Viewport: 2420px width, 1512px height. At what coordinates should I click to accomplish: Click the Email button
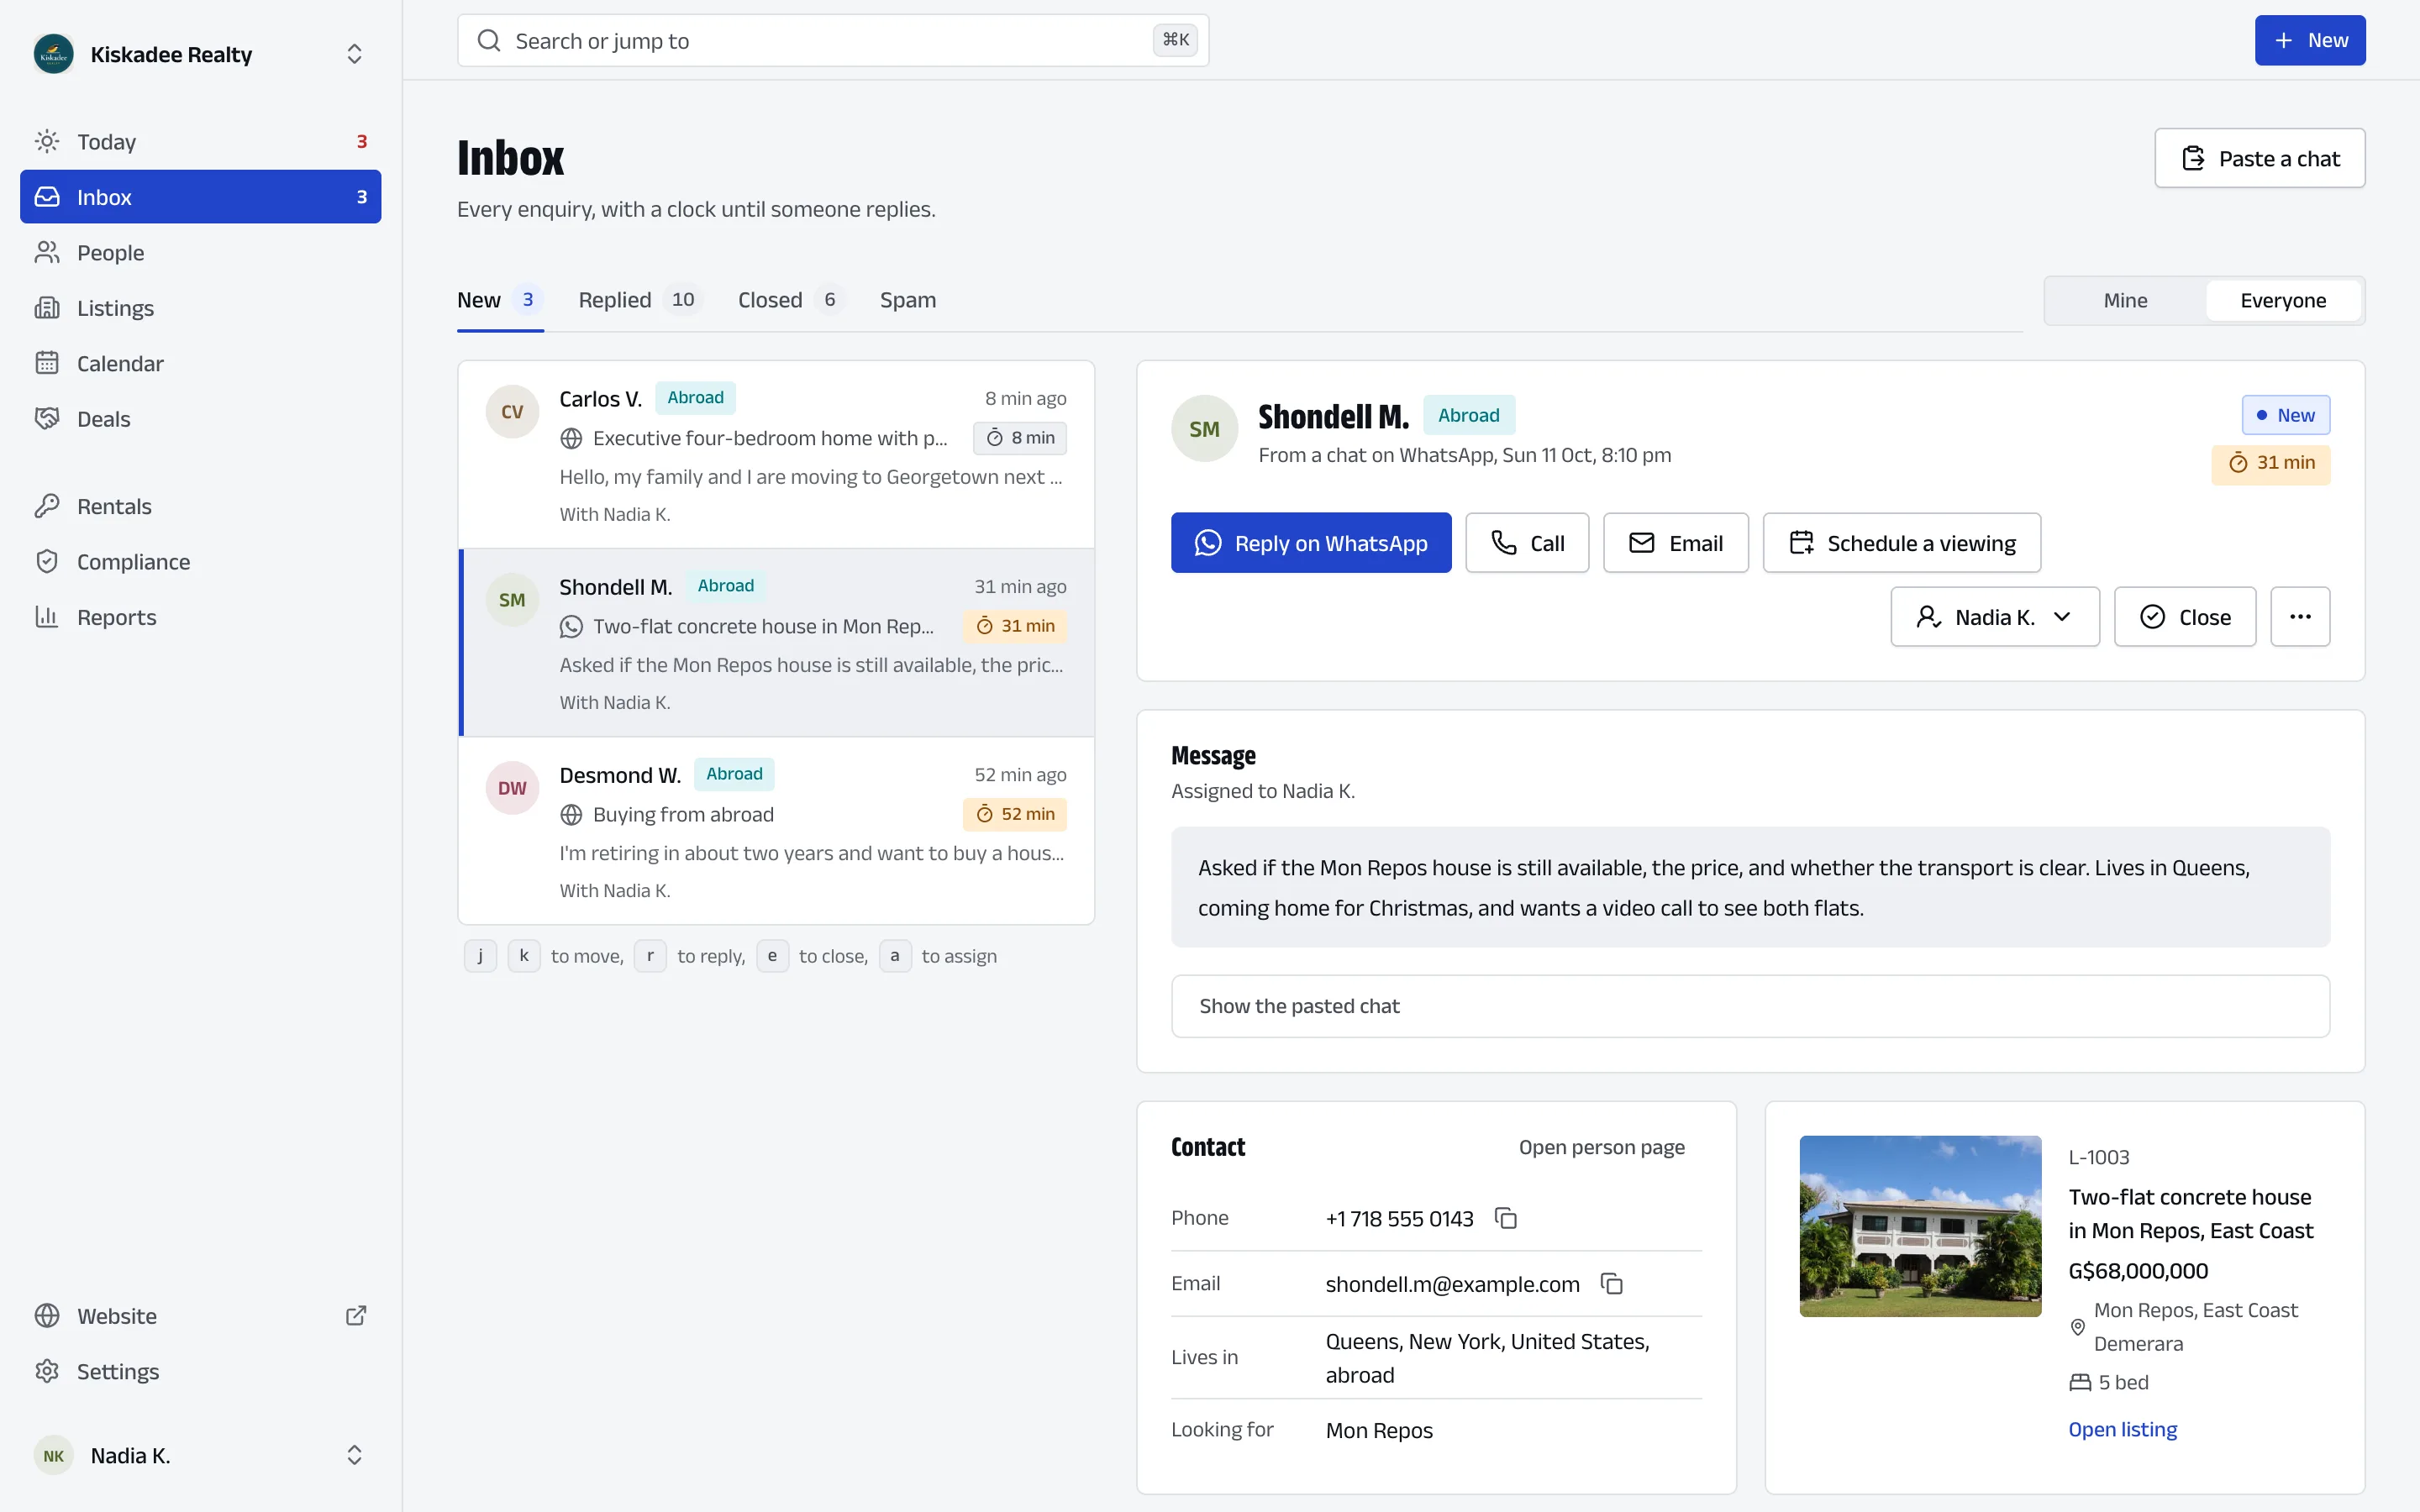1675,543
